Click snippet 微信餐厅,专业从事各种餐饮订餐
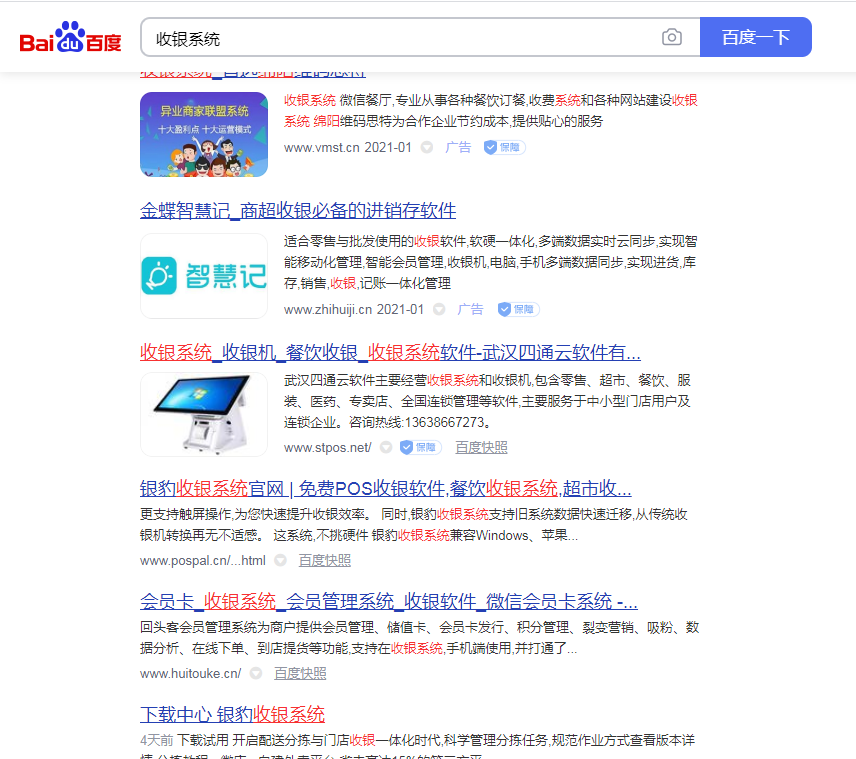Viewport: 856px width, 759px height. pyautogui.click(x=491, y=111)
